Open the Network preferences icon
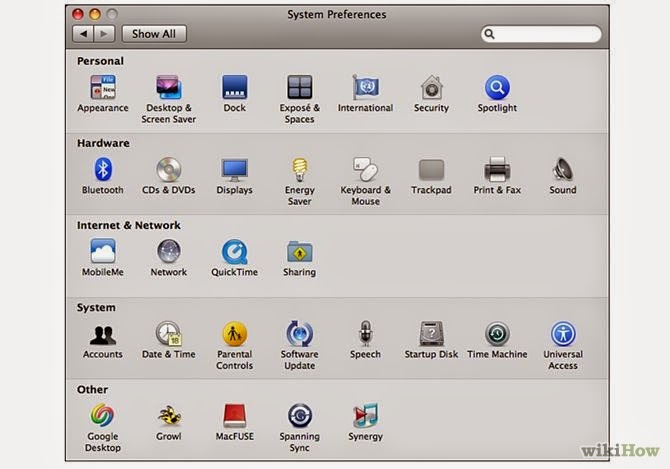 pos(169,251)
